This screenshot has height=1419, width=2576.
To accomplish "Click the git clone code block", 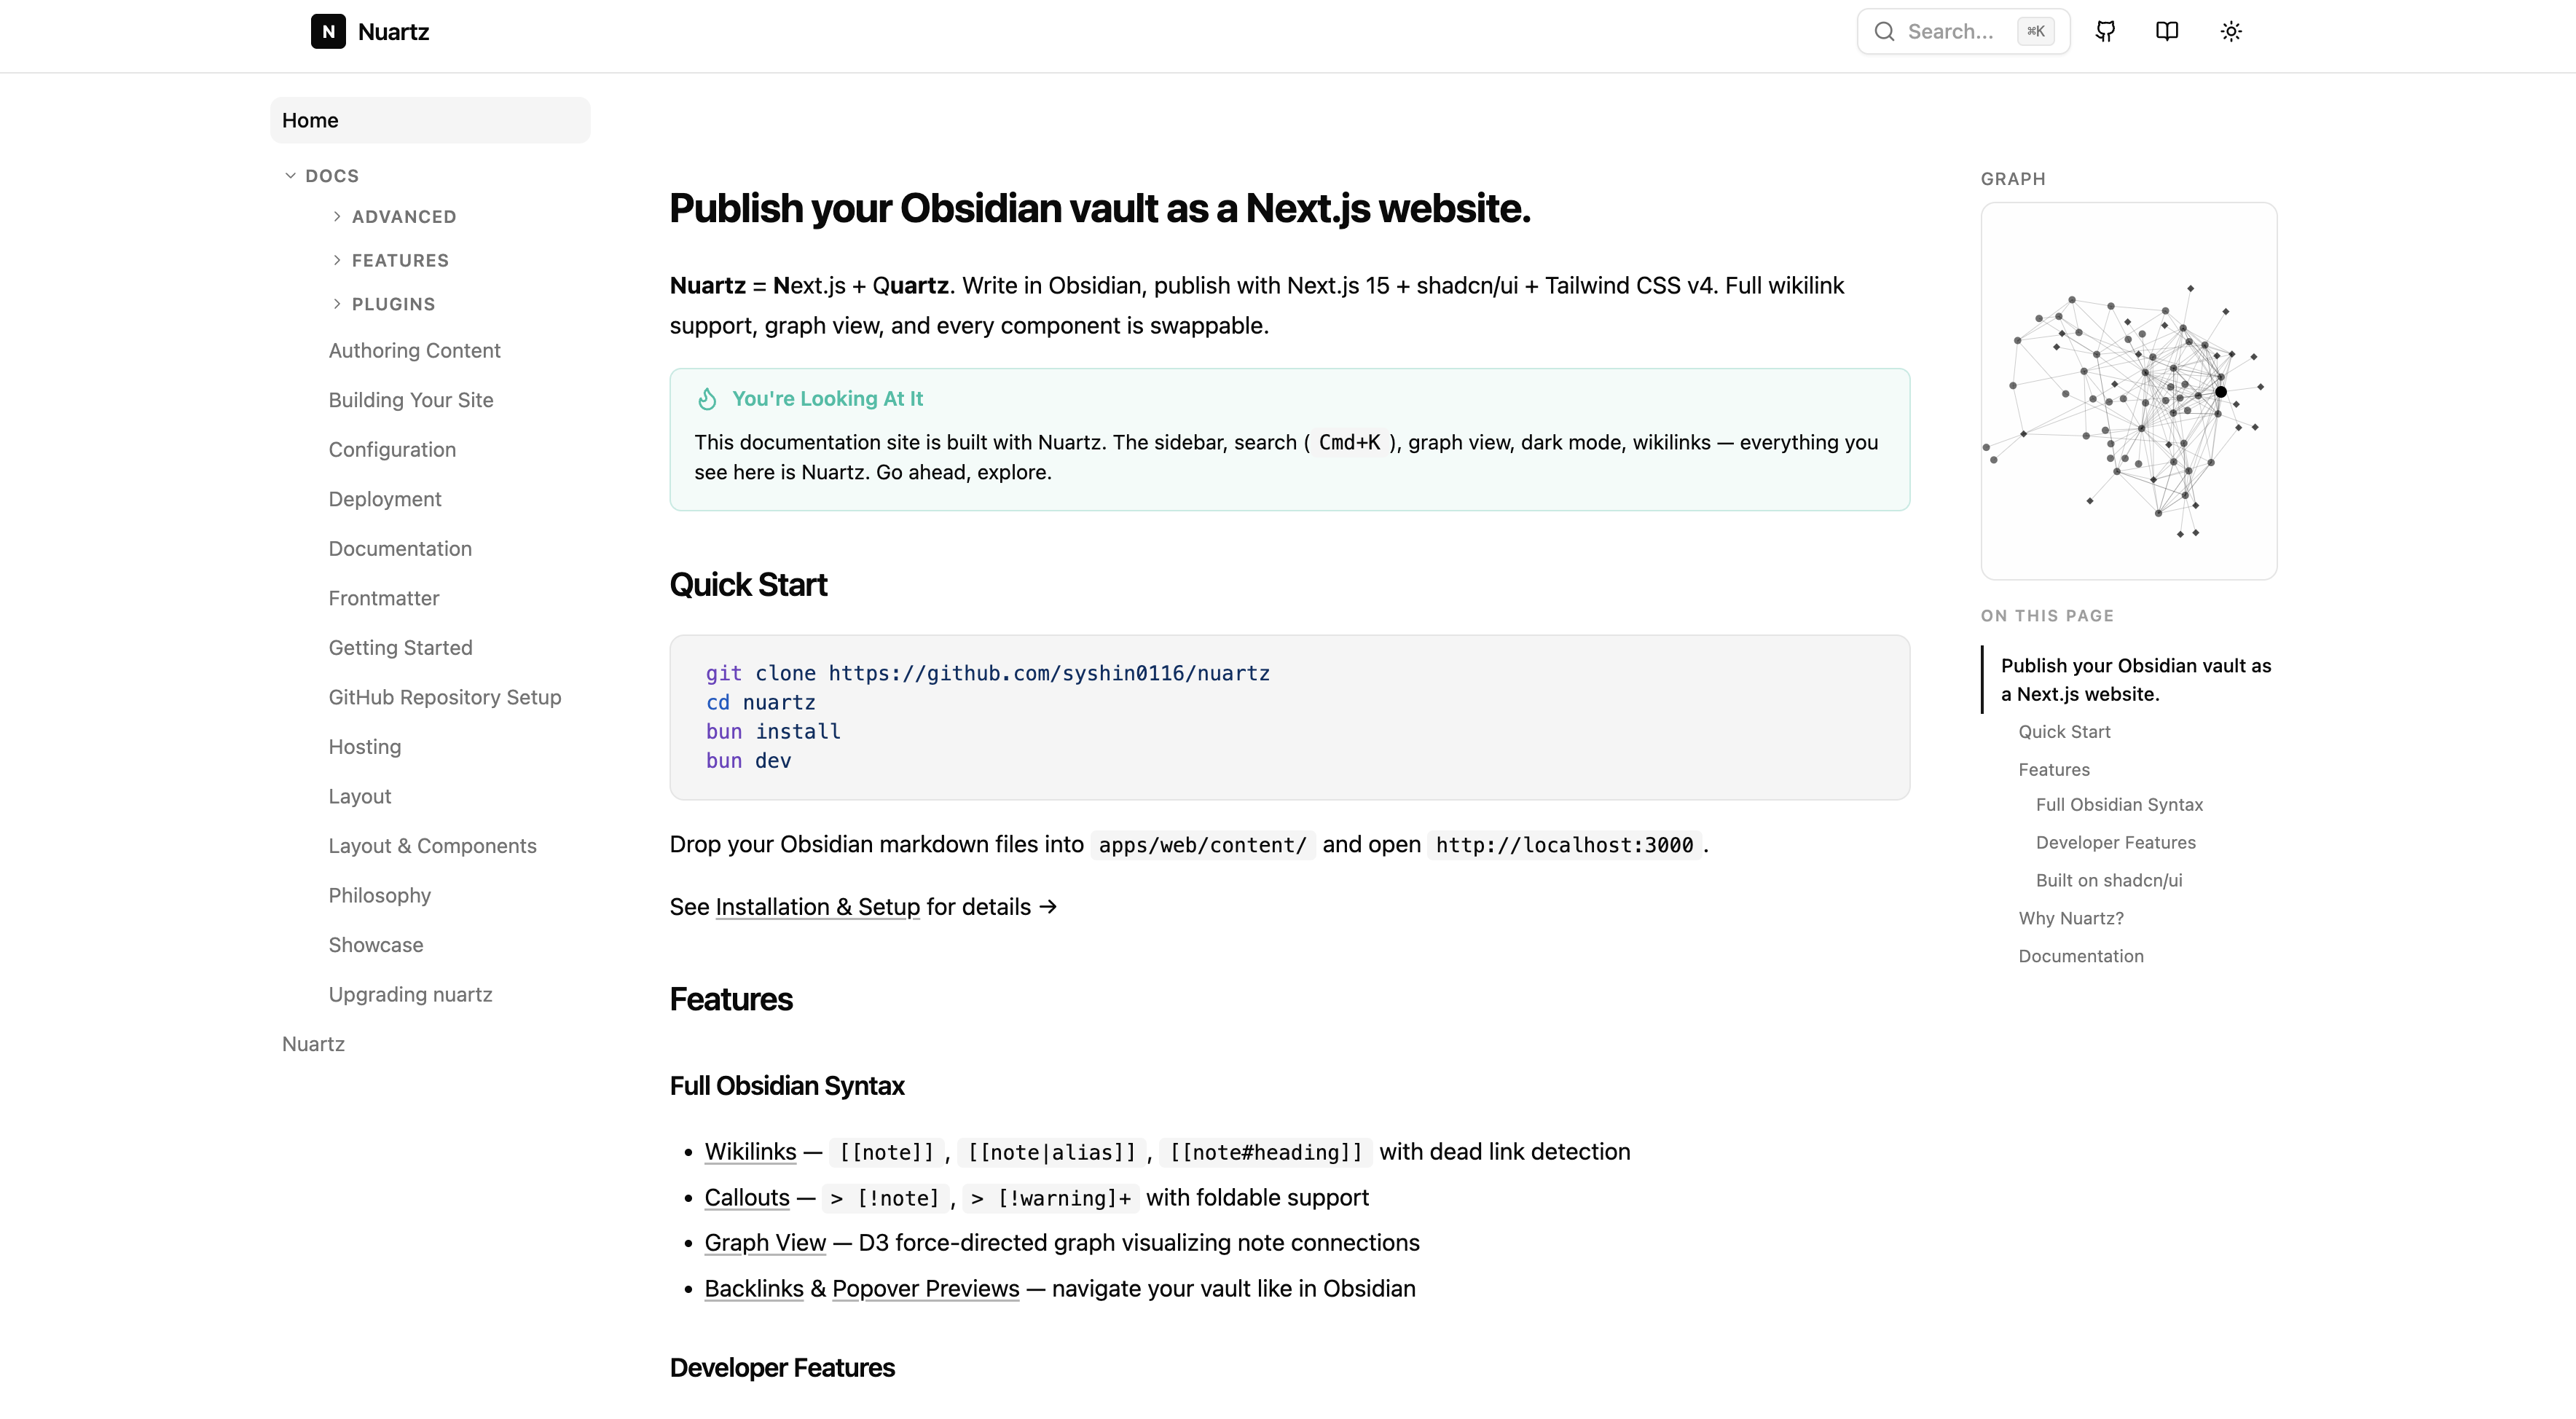I will [x=1289, y=717].
